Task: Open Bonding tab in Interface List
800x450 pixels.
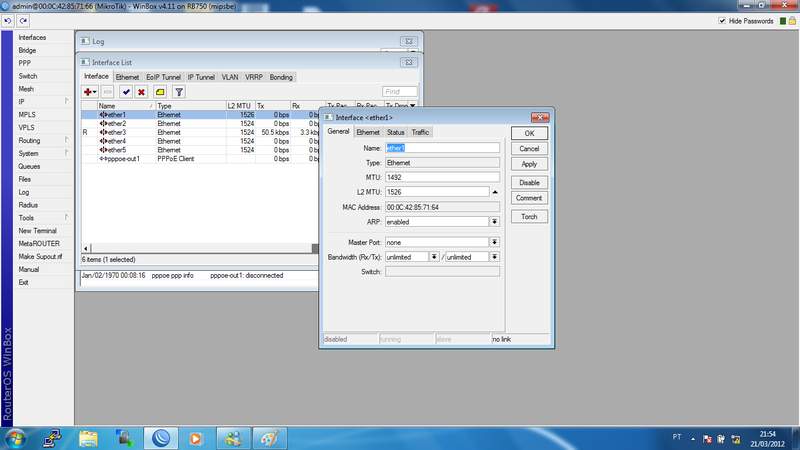Action: (281, 77)
